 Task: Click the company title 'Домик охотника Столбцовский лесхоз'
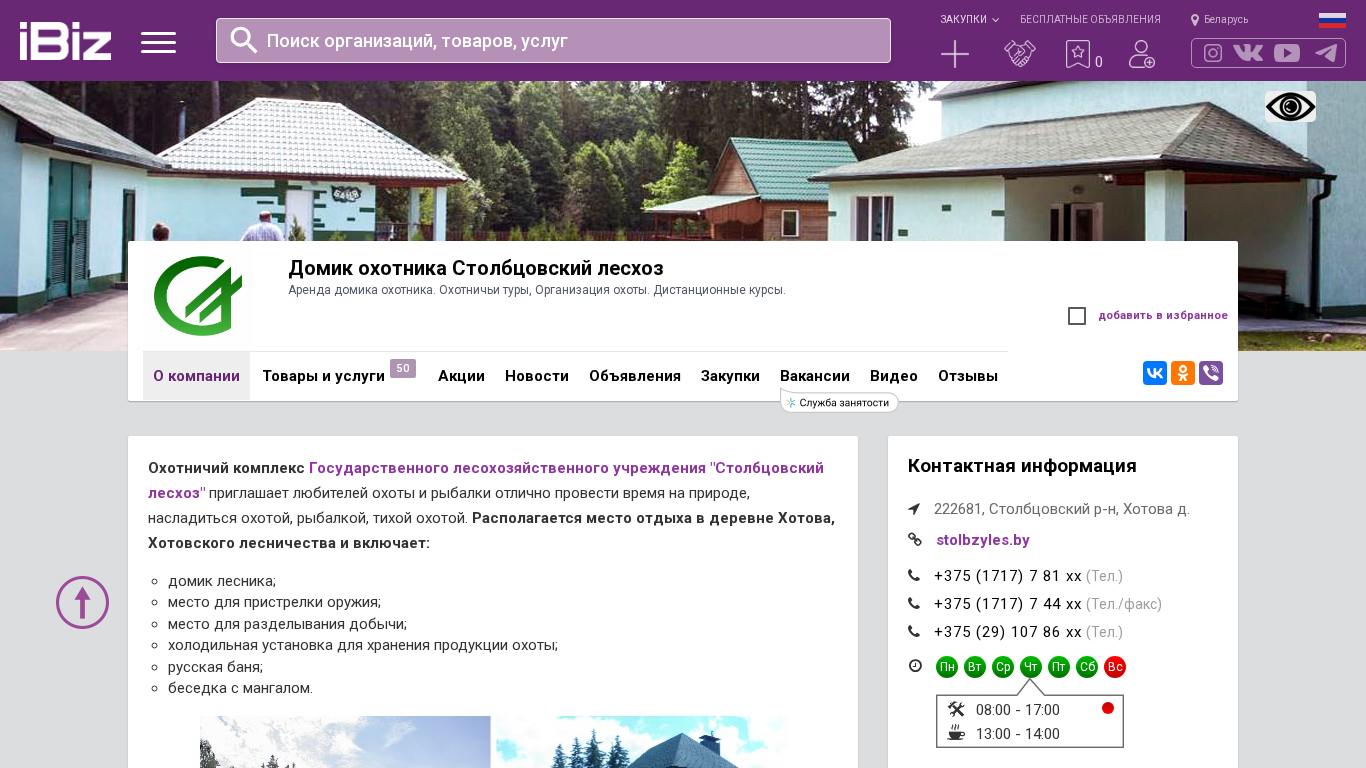tap(476, 268)
